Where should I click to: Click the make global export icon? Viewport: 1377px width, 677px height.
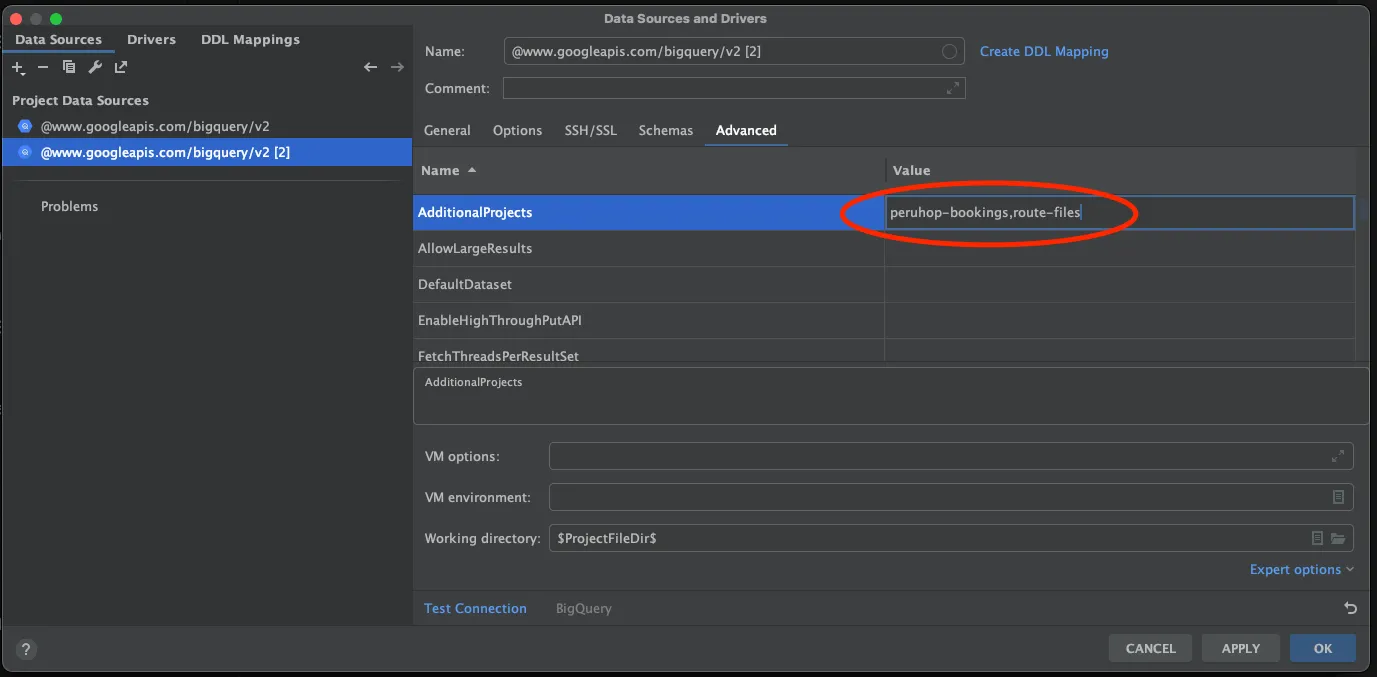point(121,67)
